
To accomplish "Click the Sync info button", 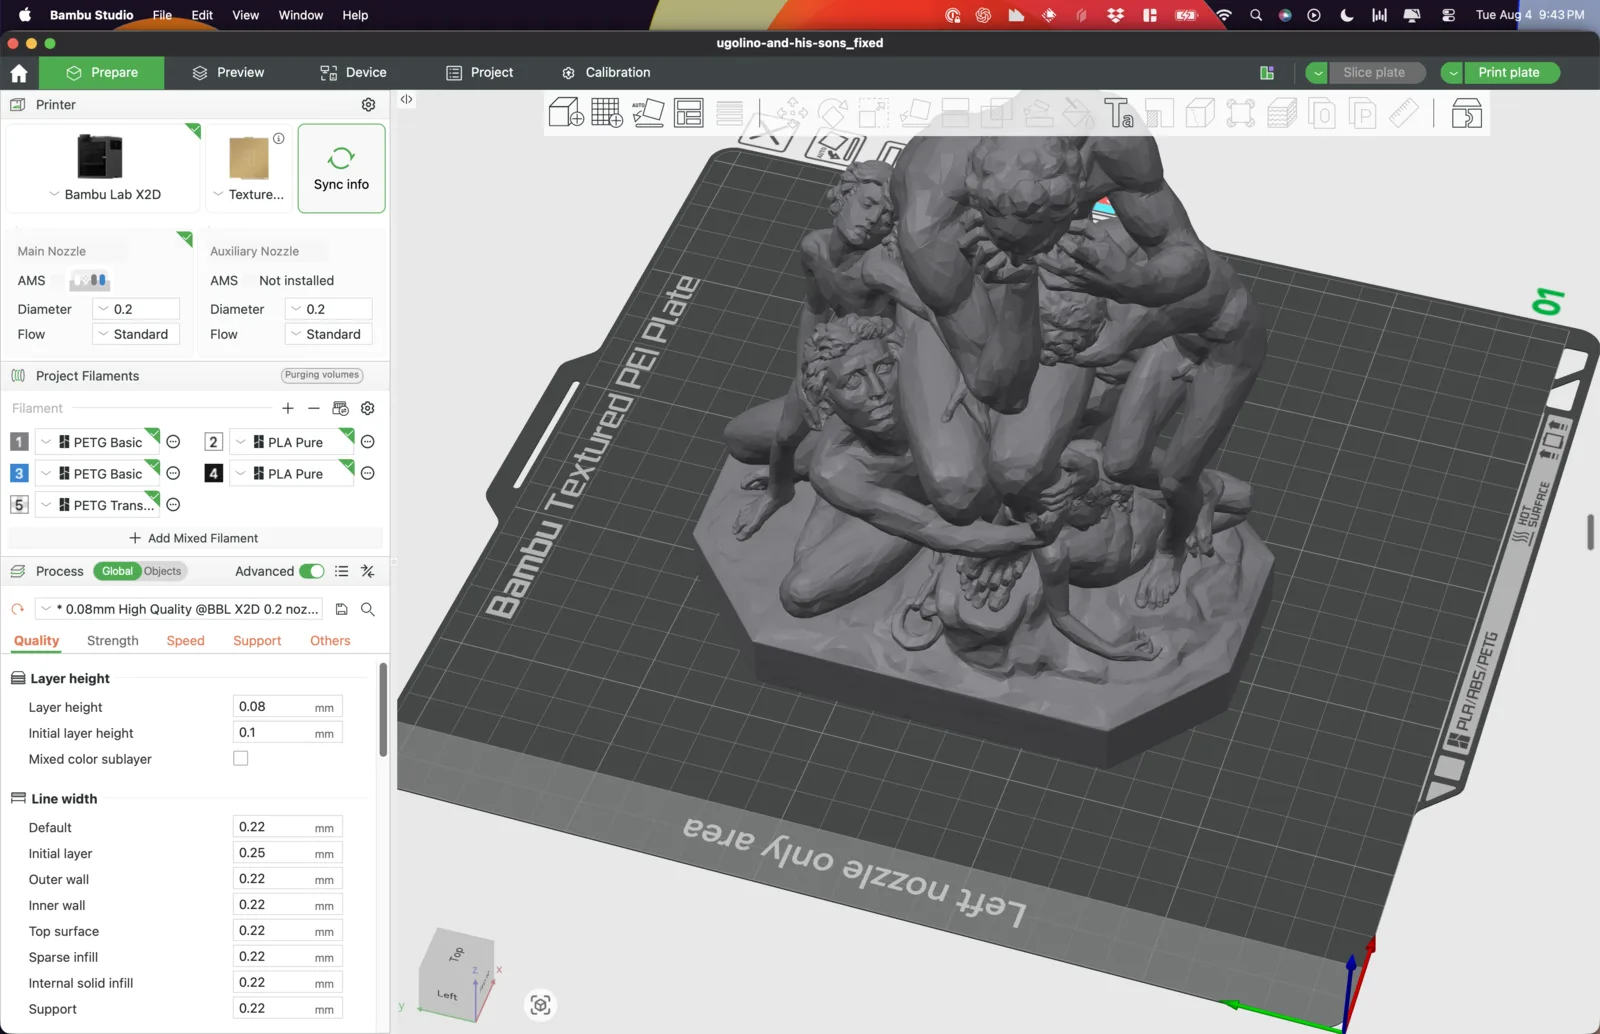I will (341, 168).
